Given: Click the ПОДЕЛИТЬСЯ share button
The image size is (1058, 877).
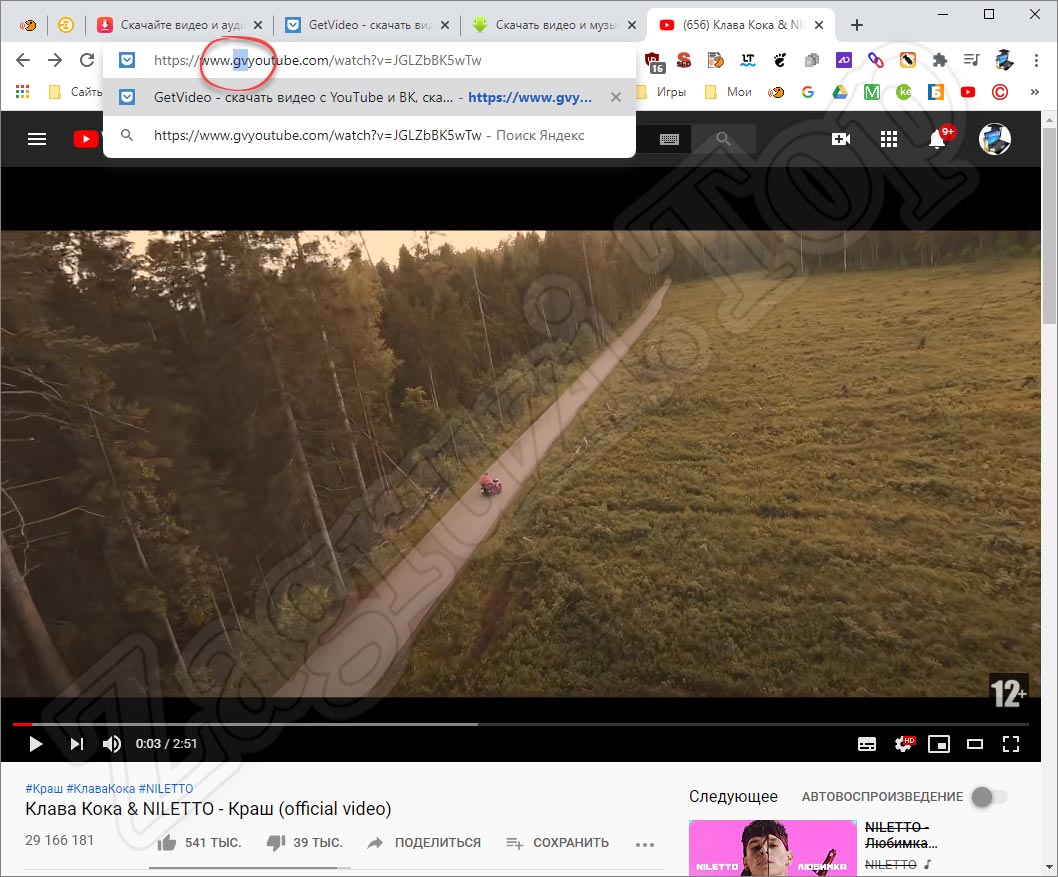Looking at the screenshot, I should (424, 843).
